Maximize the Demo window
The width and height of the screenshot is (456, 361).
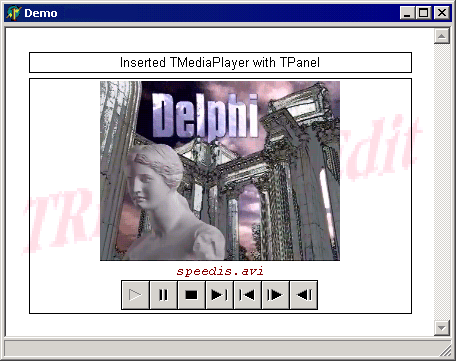point(424,13)
